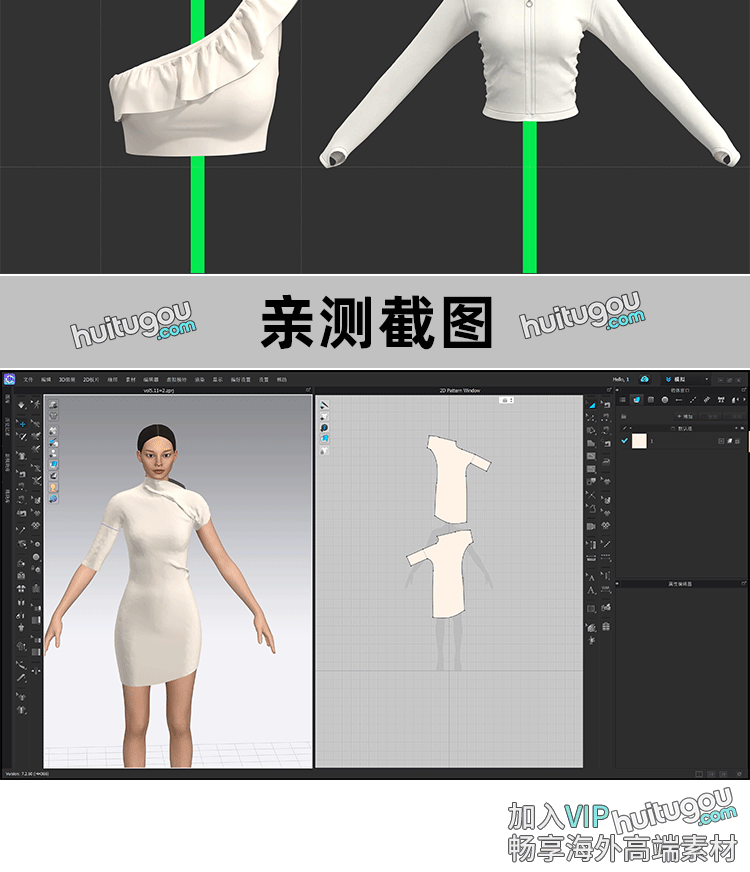Image resolution: width=750 pixels, height=872 pixels.
Task: Click the + 增加 add fabric button
Action: [685, 416]
